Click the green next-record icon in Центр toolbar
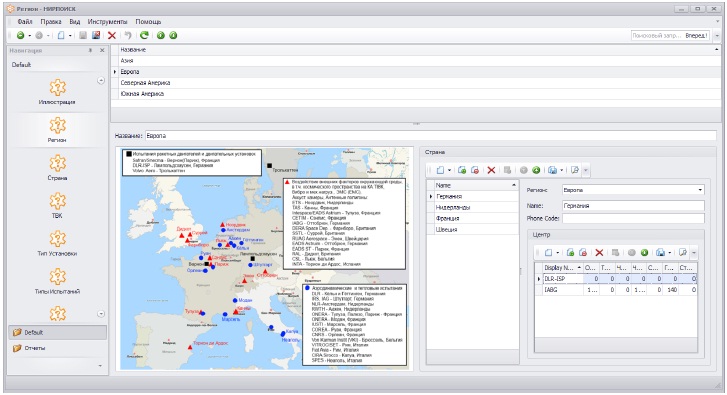 (x=644, y=253)
